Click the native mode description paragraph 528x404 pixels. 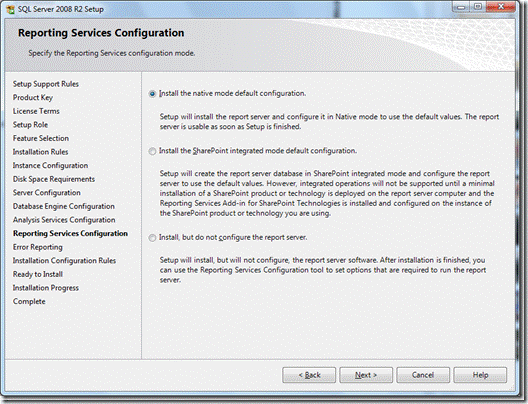[x=329, y=122]
